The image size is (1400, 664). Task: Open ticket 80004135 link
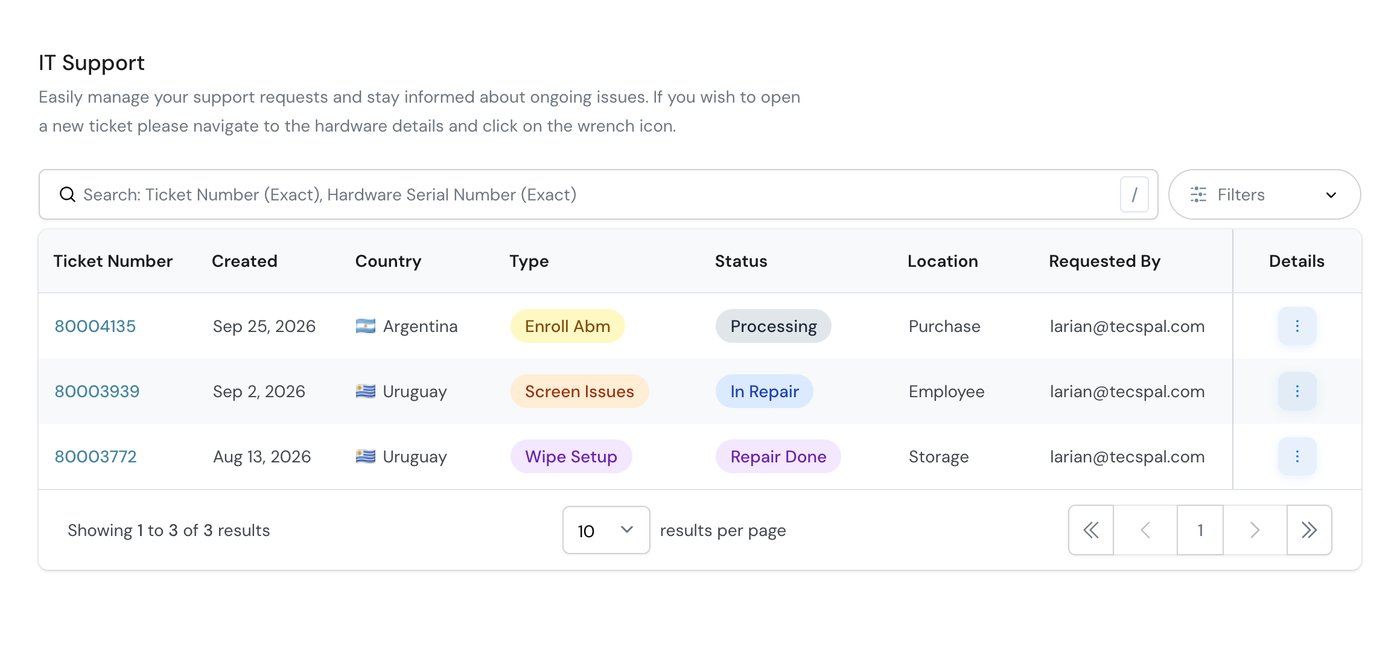pos(95,326)
